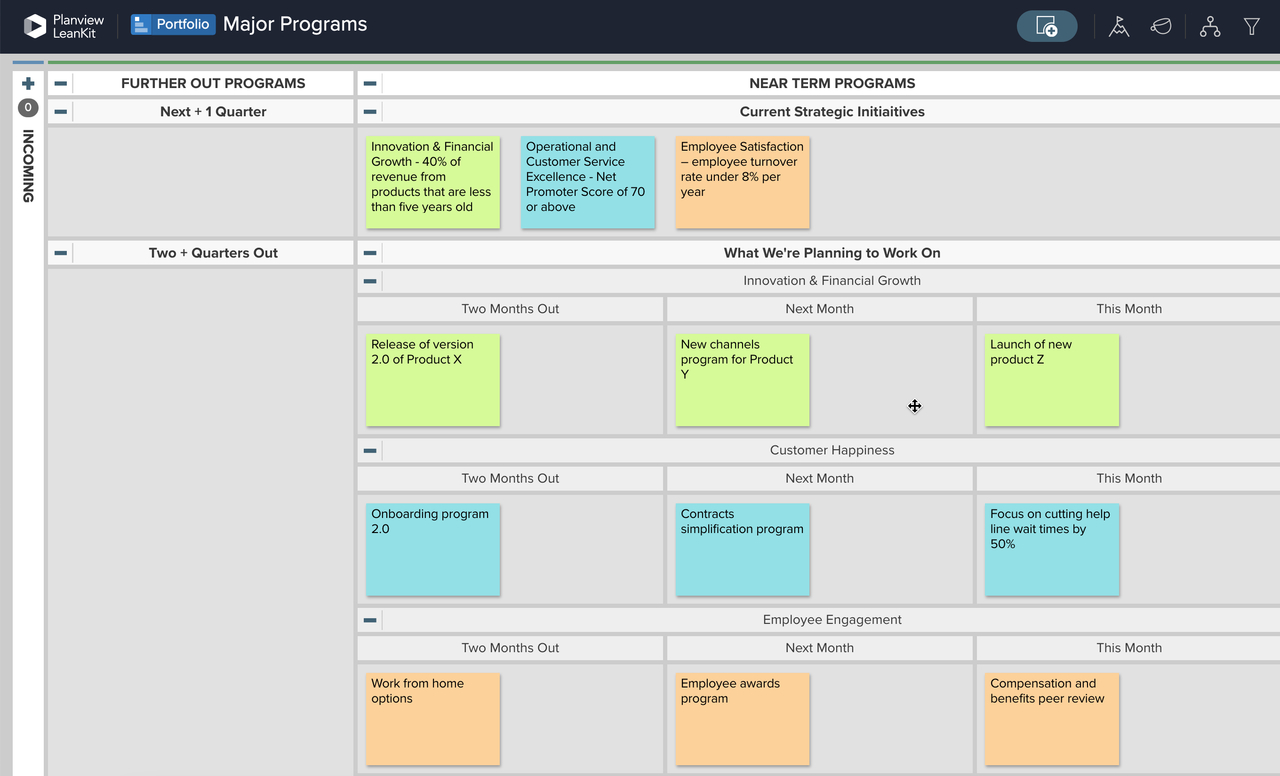Click the zero count badge on the Incoming lane
The height and width of the screenshot is (776, 1280).
click(x=27, y=107)
